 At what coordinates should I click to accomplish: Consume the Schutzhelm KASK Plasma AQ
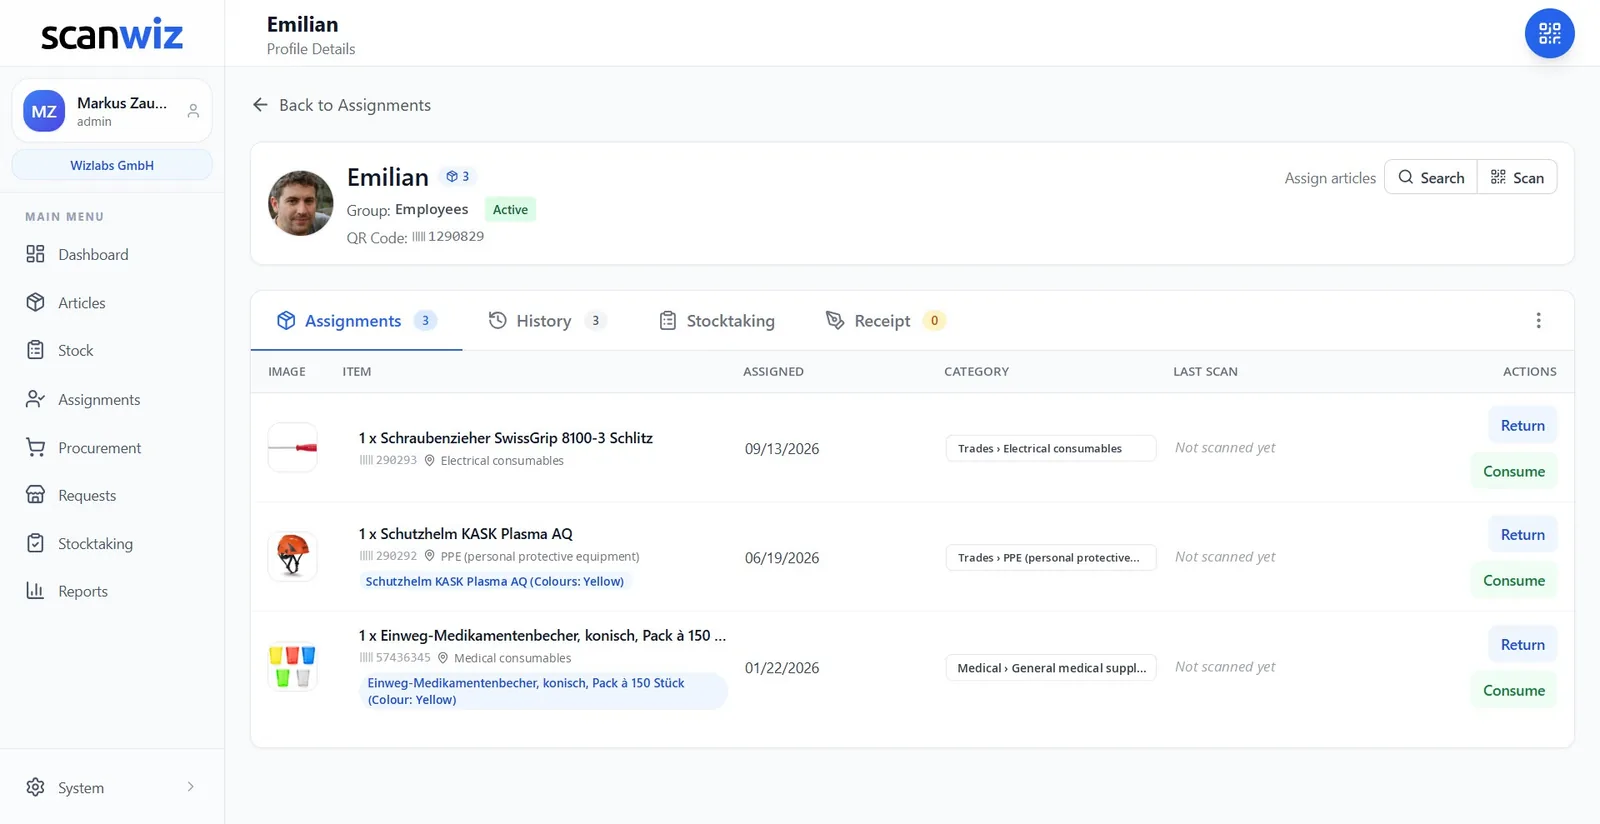click(1513, 580)
